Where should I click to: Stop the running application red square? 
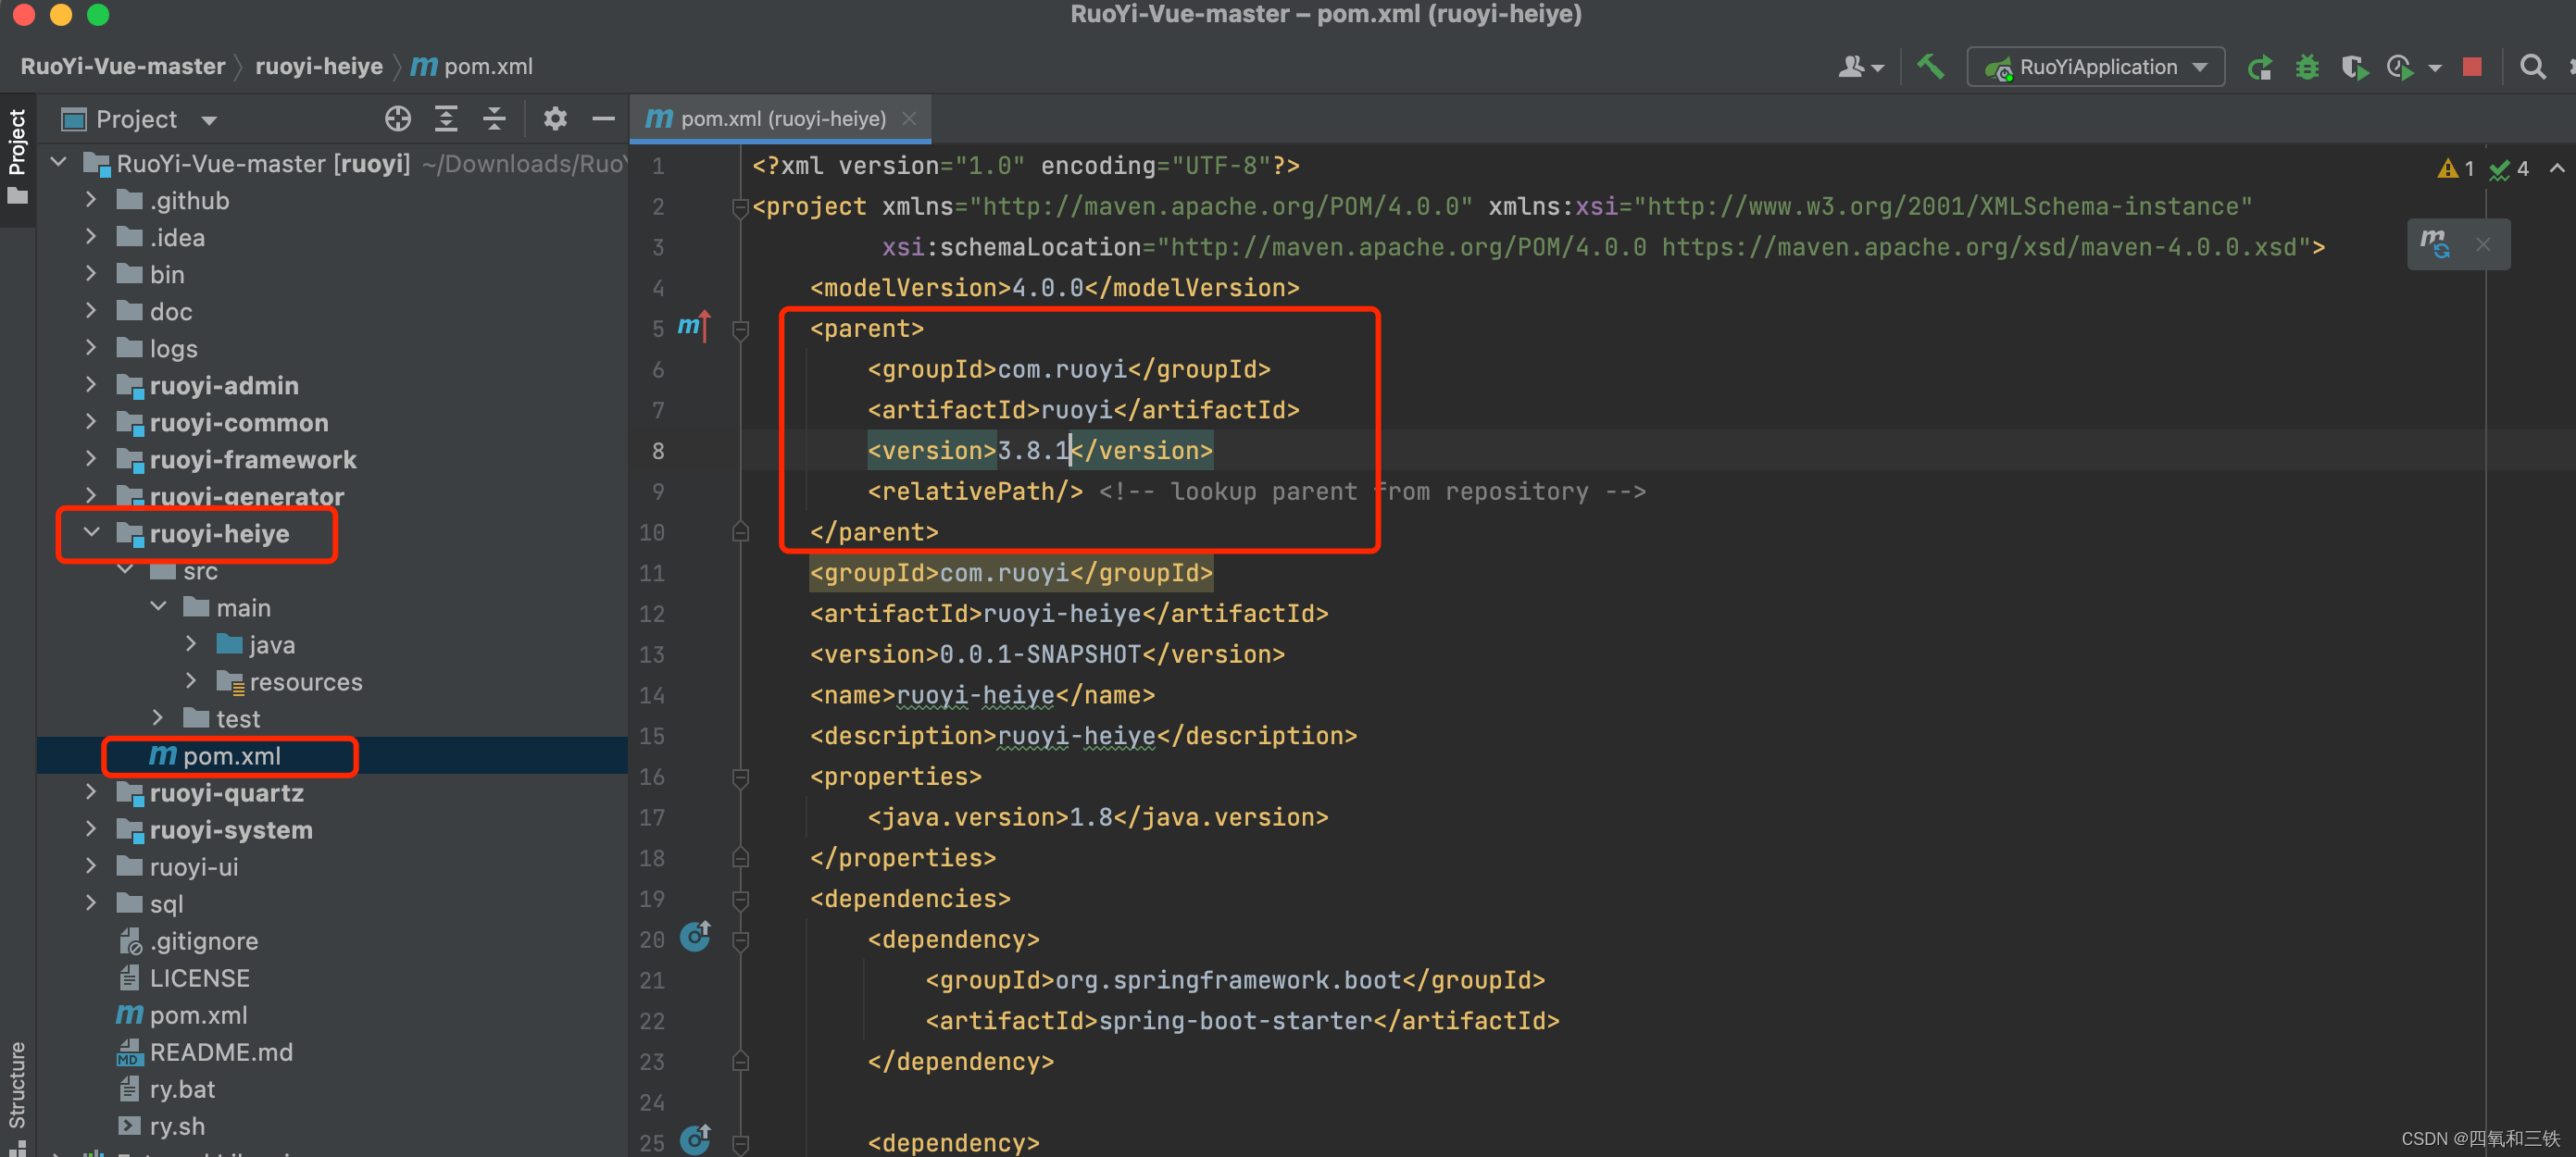pyautogui.click(x=2472, y=67)
